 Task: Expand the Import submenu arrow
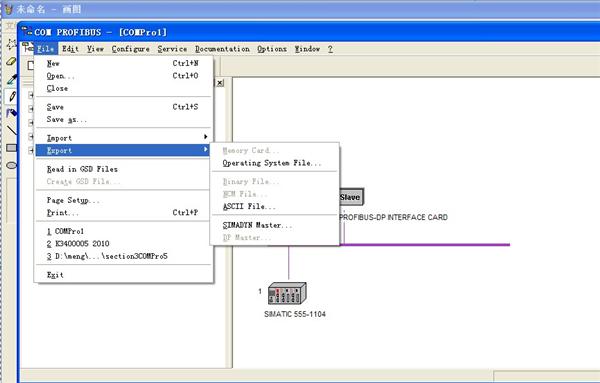[205, 137]
